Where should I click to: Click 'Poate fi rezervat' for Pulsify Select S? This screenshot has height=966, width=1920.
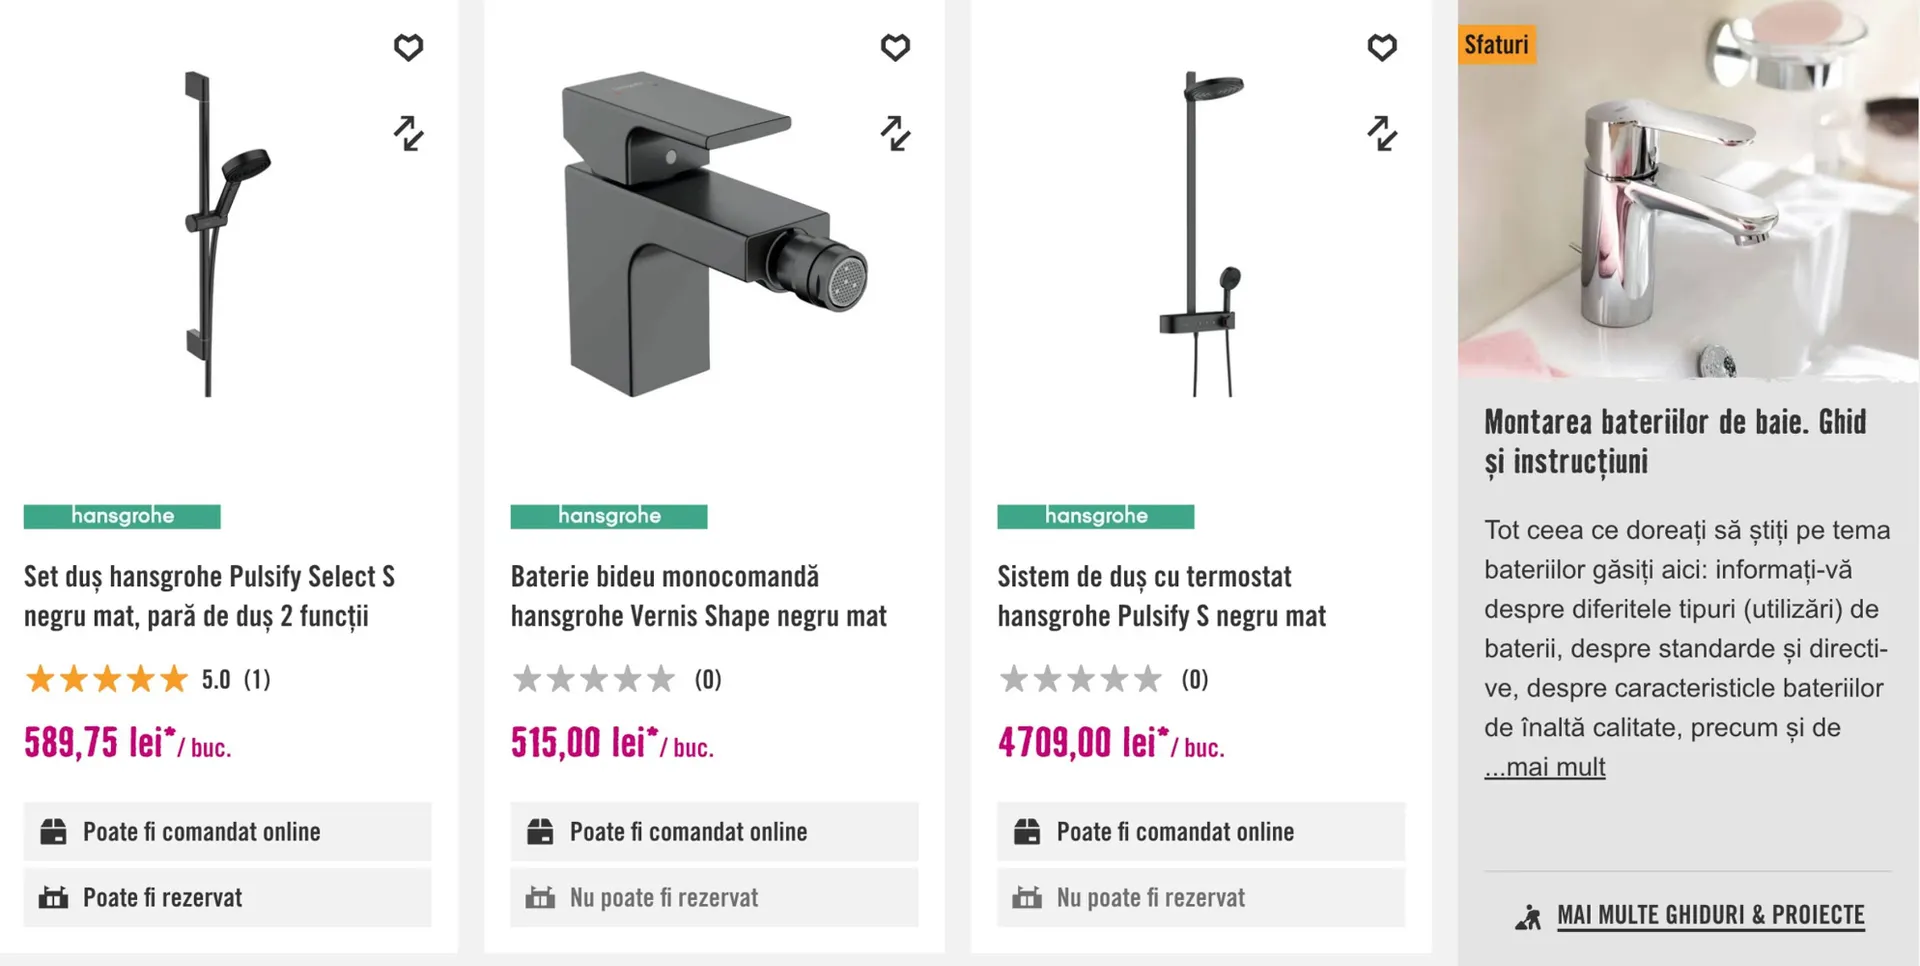coord(163,898)
